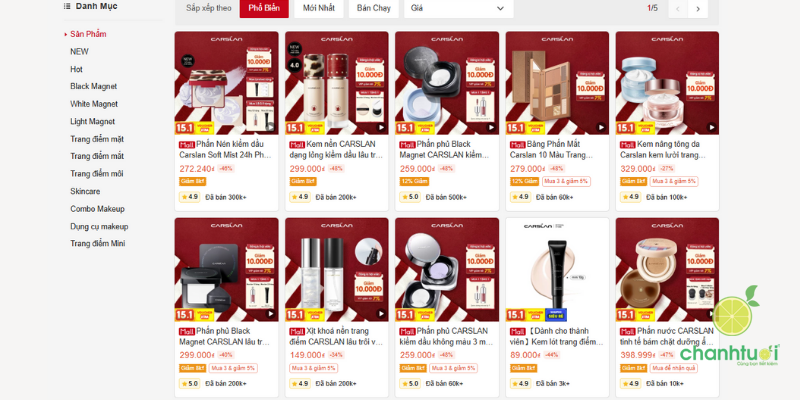Click the Kem lót trang điểm product image
This screenshot has height=400, width=800.
(x=557, y=270)
